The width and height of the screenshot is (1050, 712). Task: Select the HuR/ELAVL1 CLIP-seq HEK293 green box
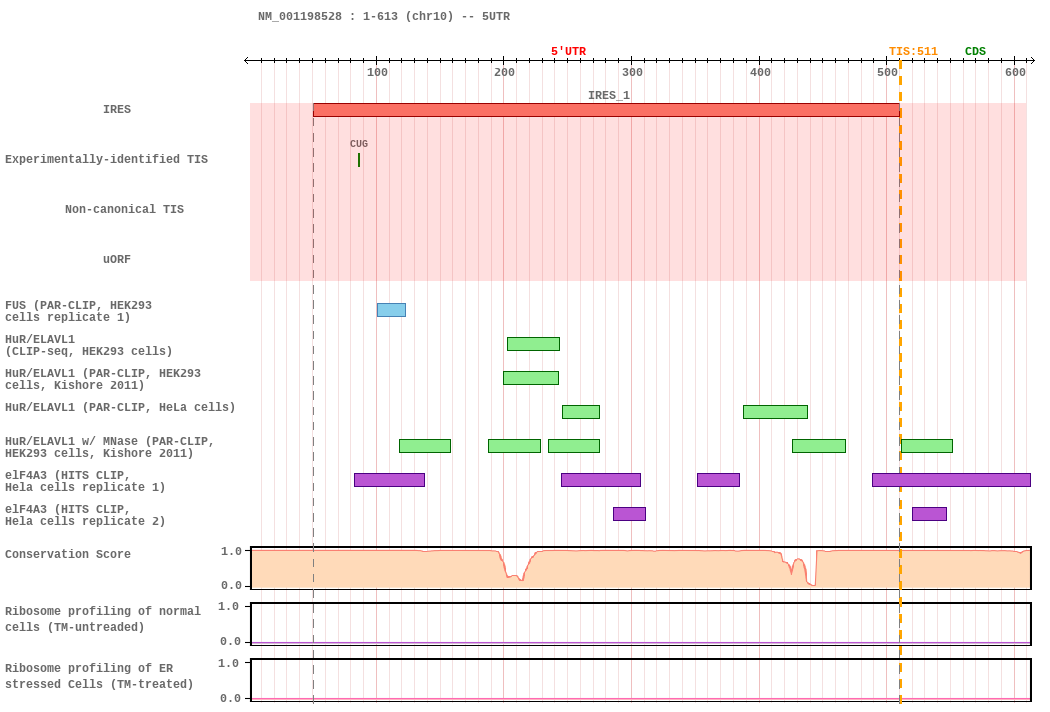click(533, 344)
